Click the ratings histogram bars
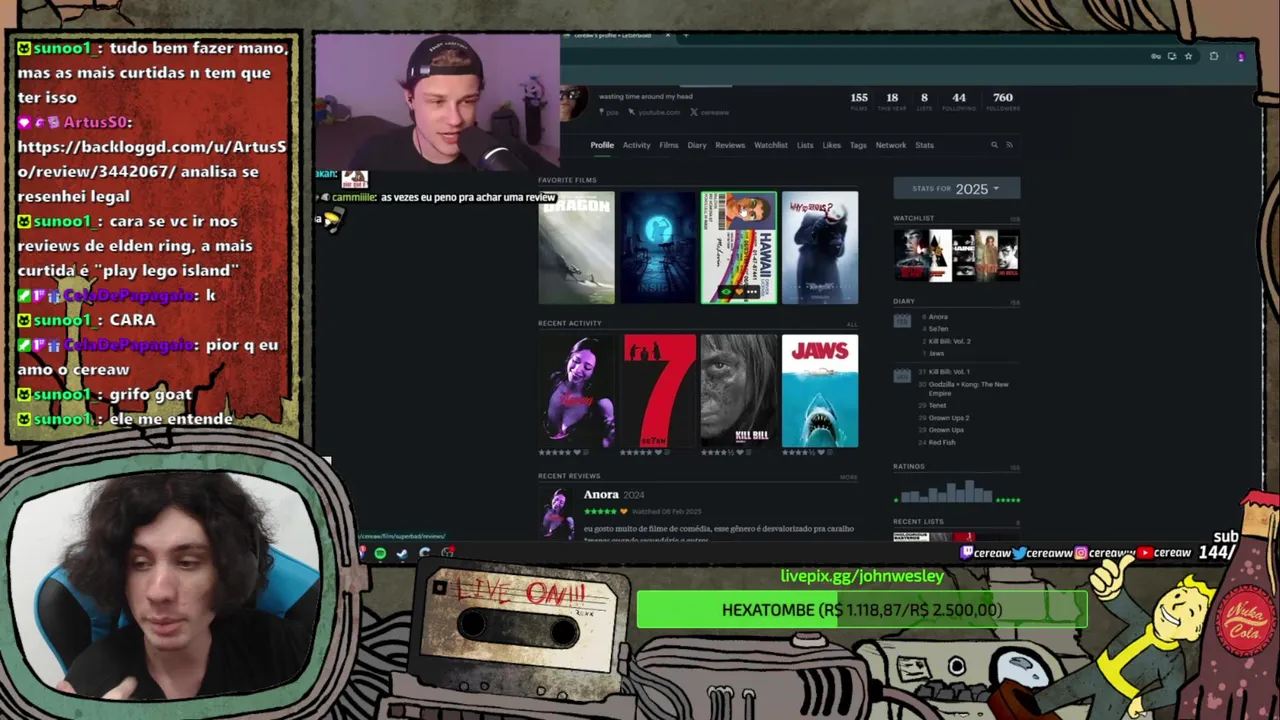The height and width of the screenshot is (720, 1280). (x=946, y=492)
